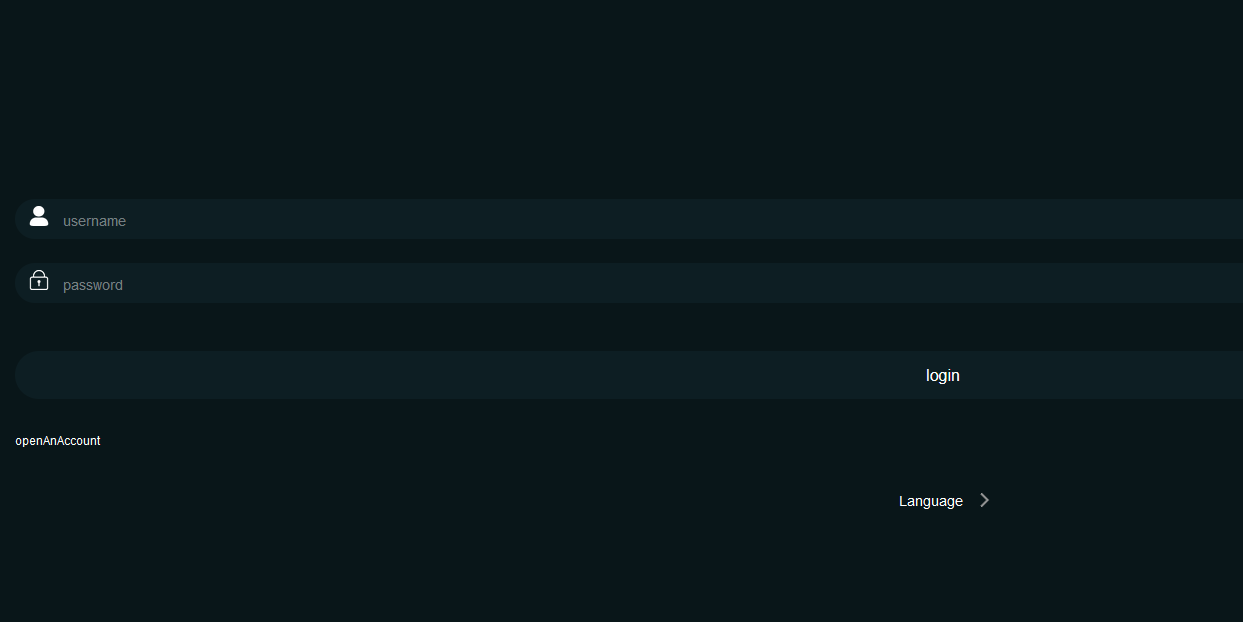This screenshot has width=1243, height=622.
Task: Submit the form with the login button
Action: click(629, 375)
